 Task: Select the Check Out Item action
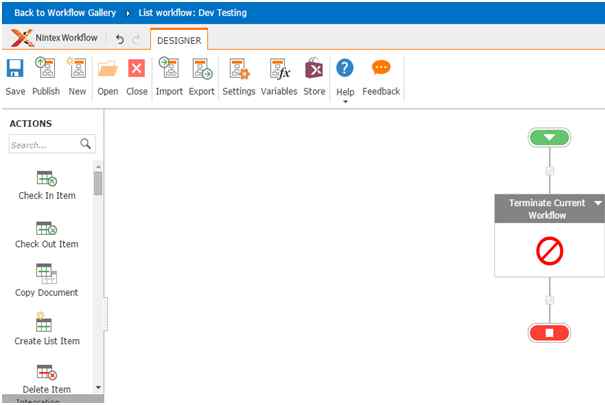click(47, 234)
